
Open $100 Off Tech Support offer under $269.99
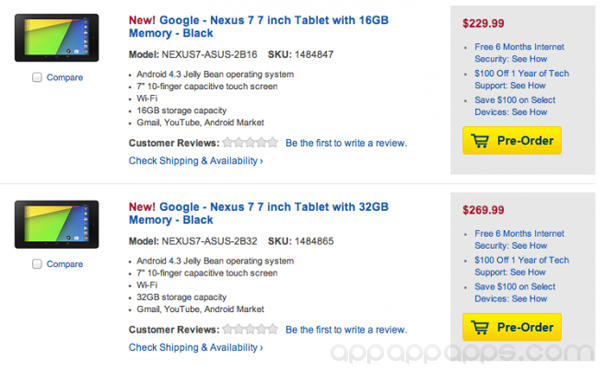522,266
